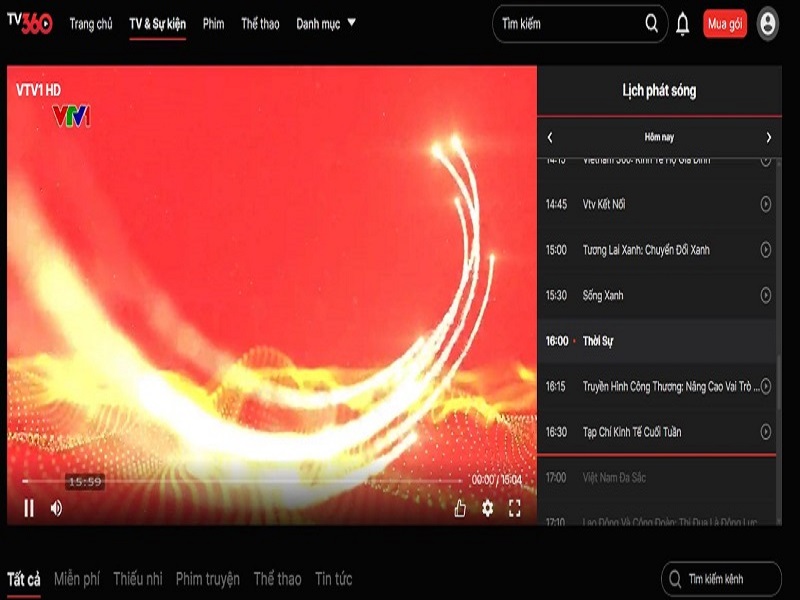Open the user profile avatar

767,24
